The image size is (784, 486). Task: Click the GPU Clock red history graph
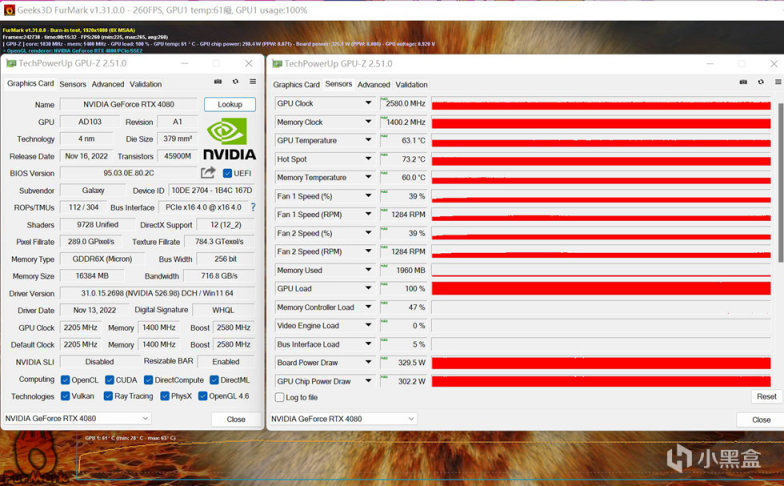coord(601,104)
